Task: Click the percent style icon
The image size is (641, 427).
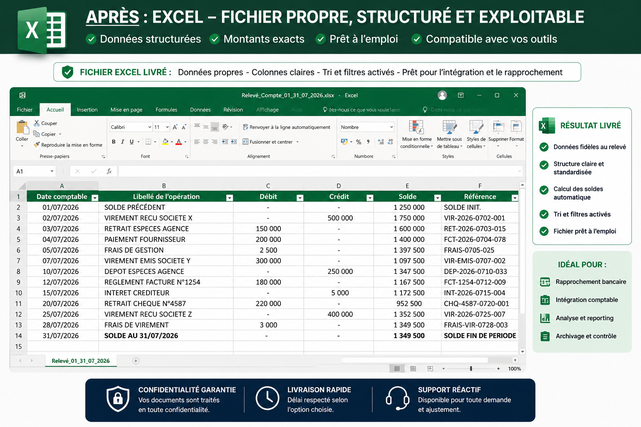Action: pyautogui.click(x=359, y=142)
